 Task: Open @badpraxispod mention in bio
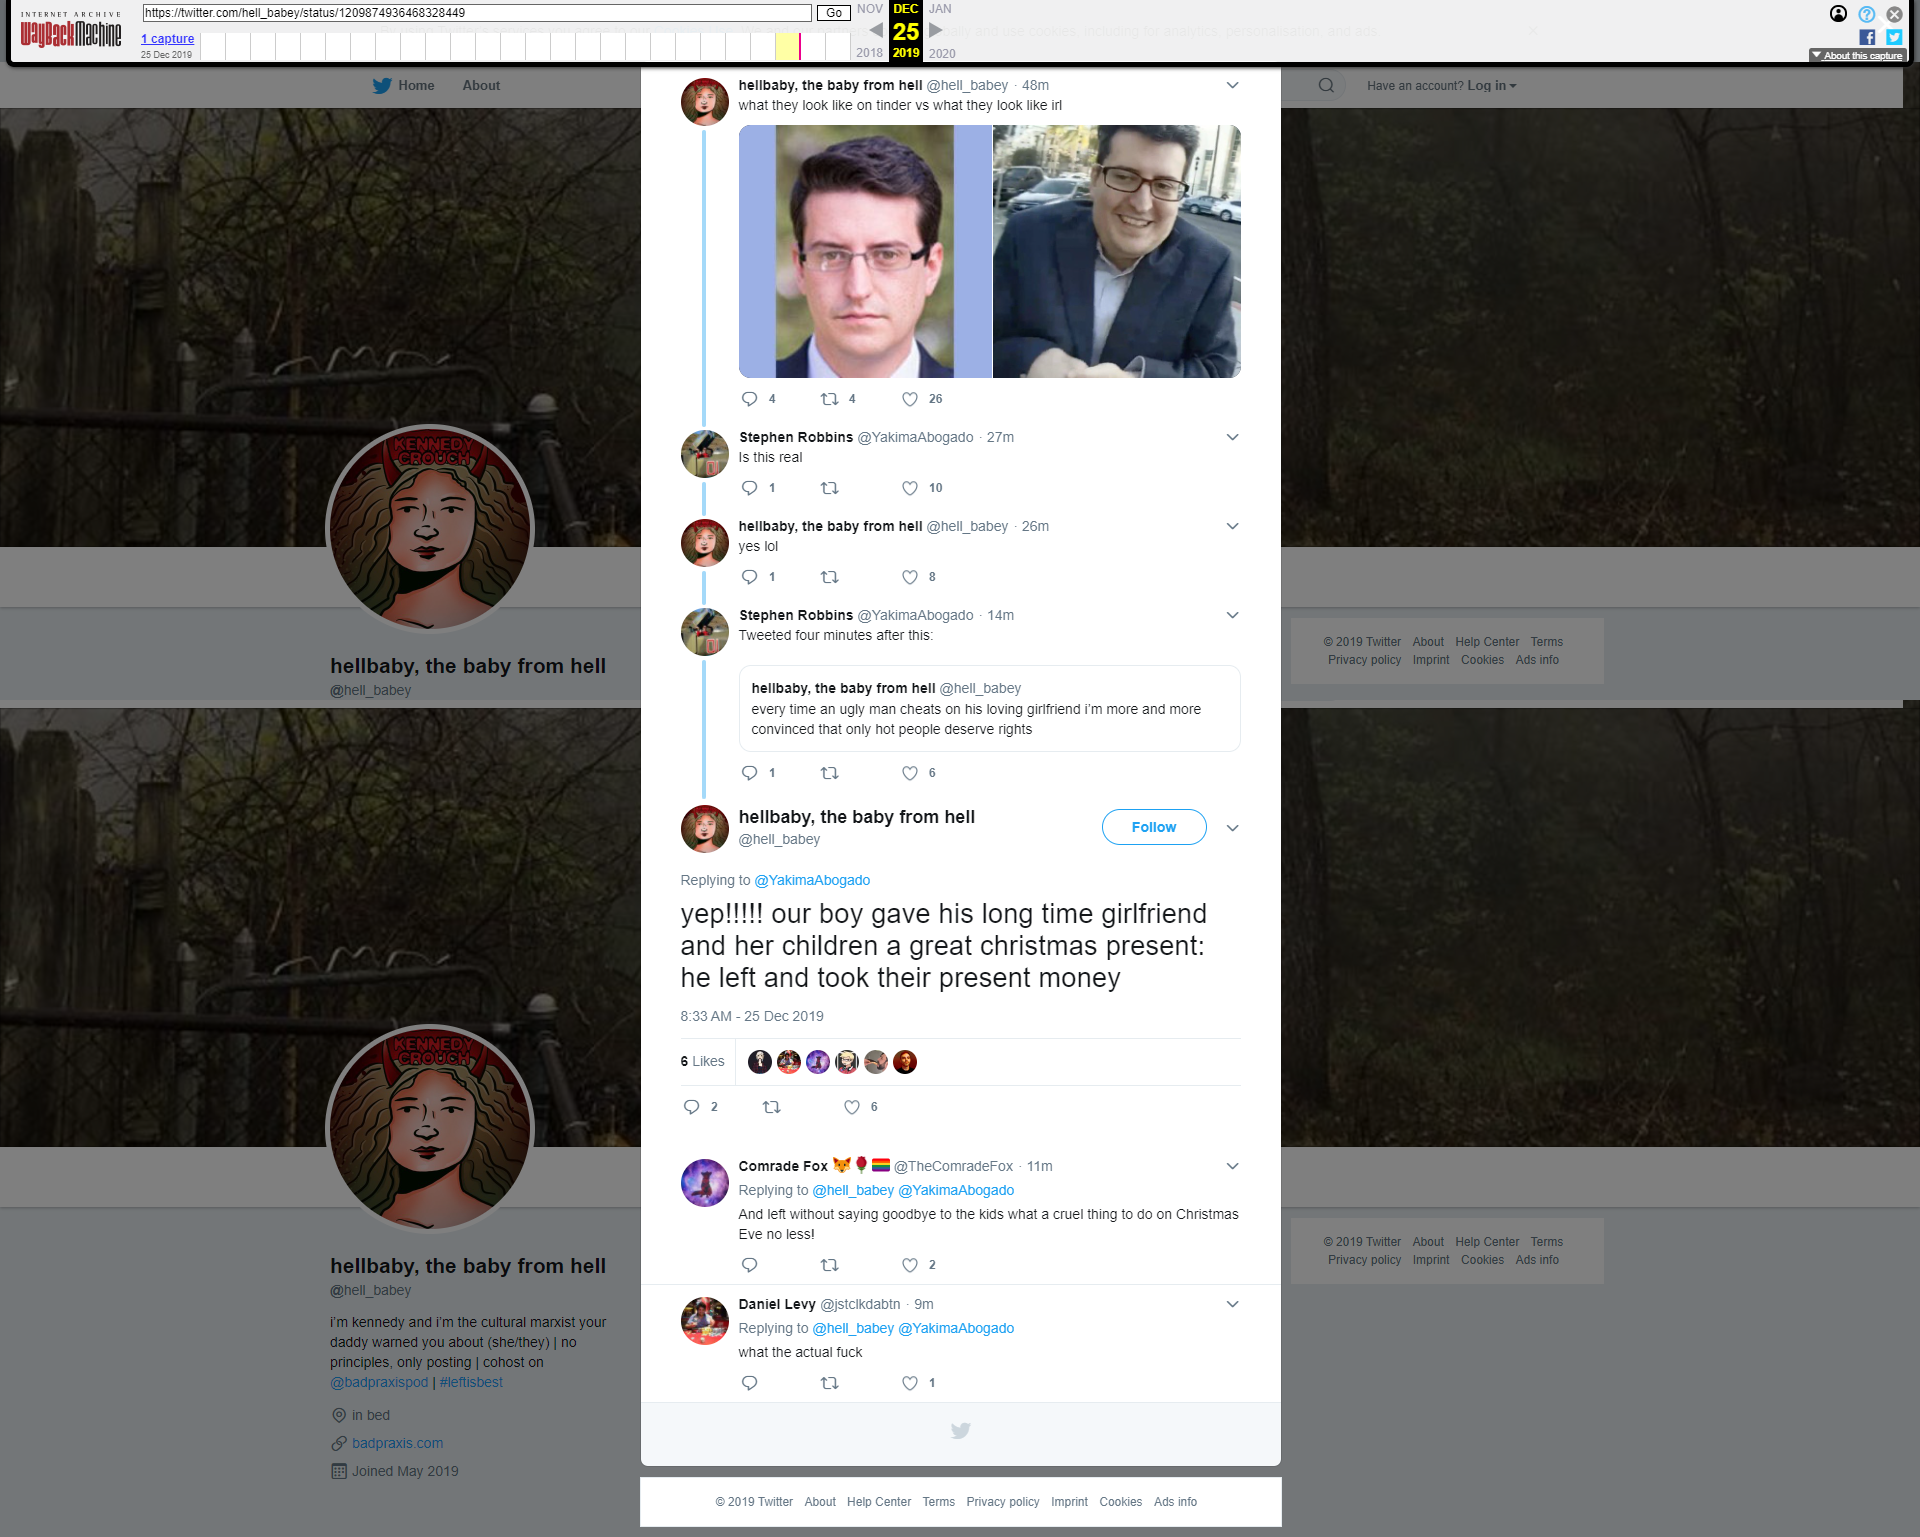click(379, 1383)
